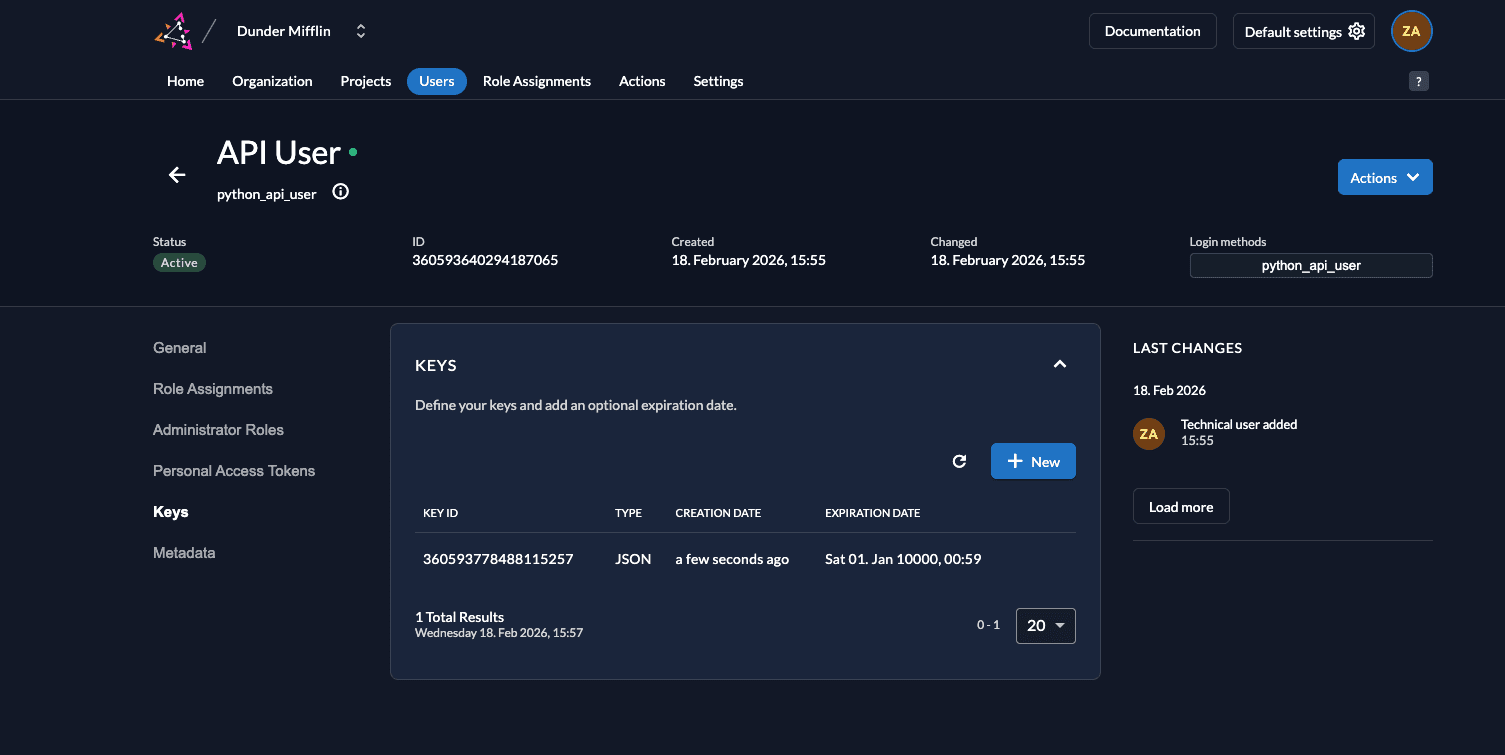This screenshot has width=1505, height=755.
Task: Click the info icon beside python_api_user
Action: 340,192
